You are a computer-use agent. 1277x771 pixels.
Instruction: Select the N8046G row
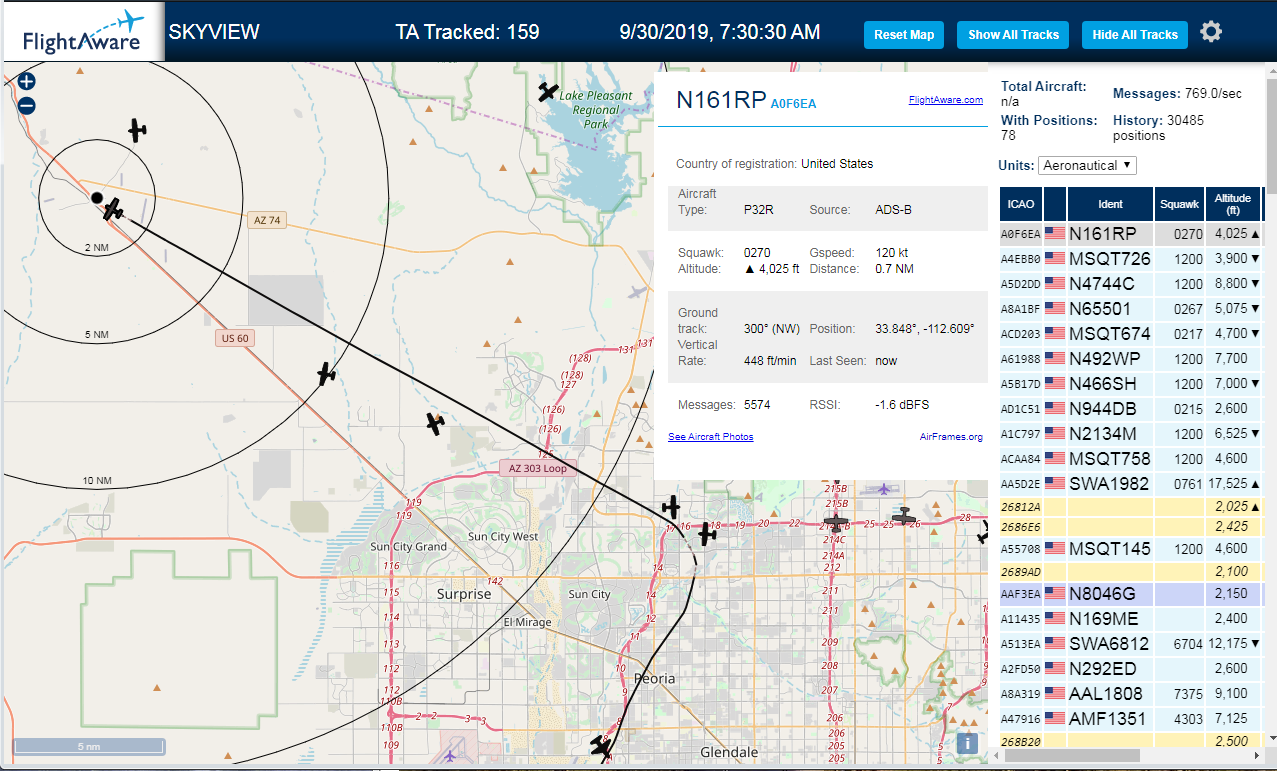click(x=1131, y=594)
